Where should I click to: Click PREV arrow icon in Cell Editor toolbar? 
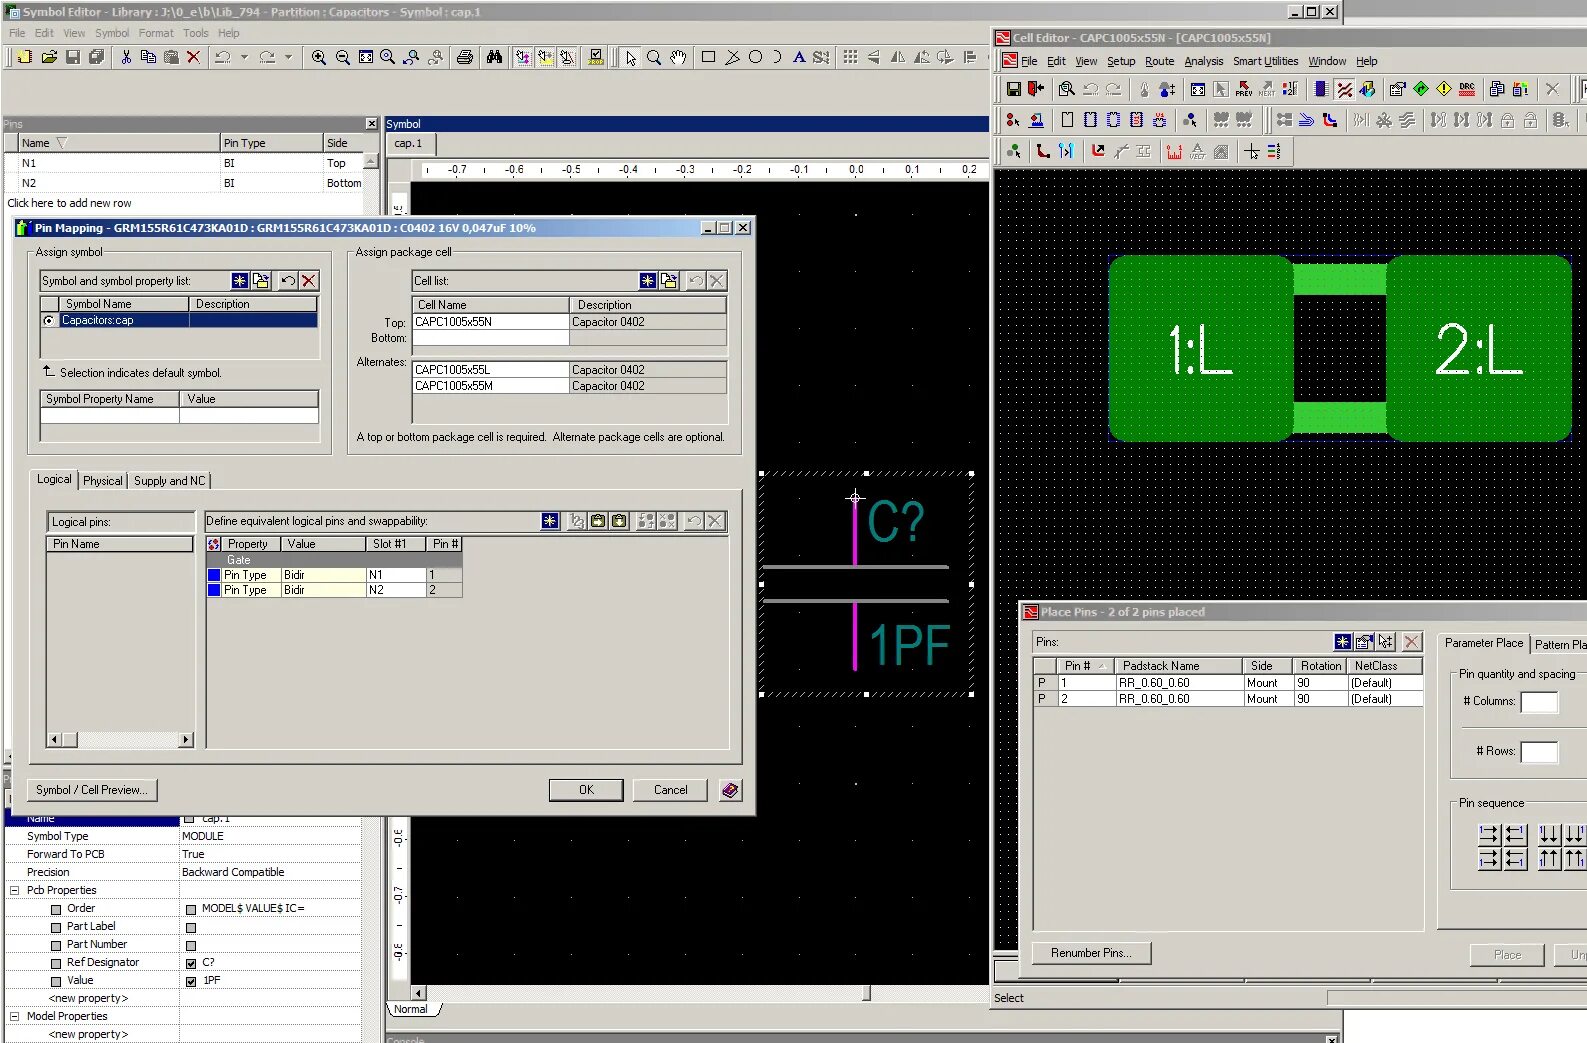[1244, 89]
